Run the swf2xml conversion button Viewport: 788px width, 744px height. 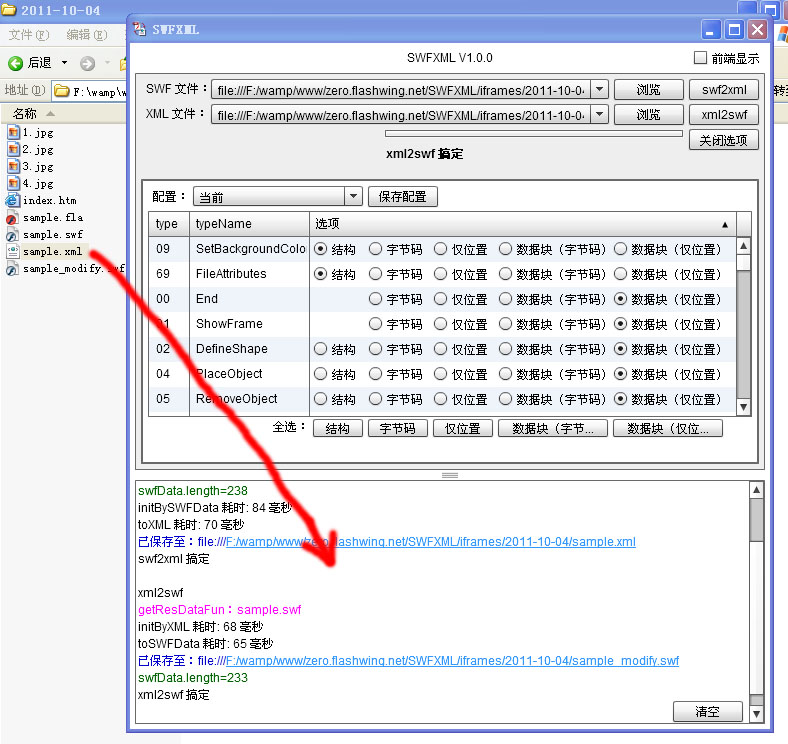point(724,89)
